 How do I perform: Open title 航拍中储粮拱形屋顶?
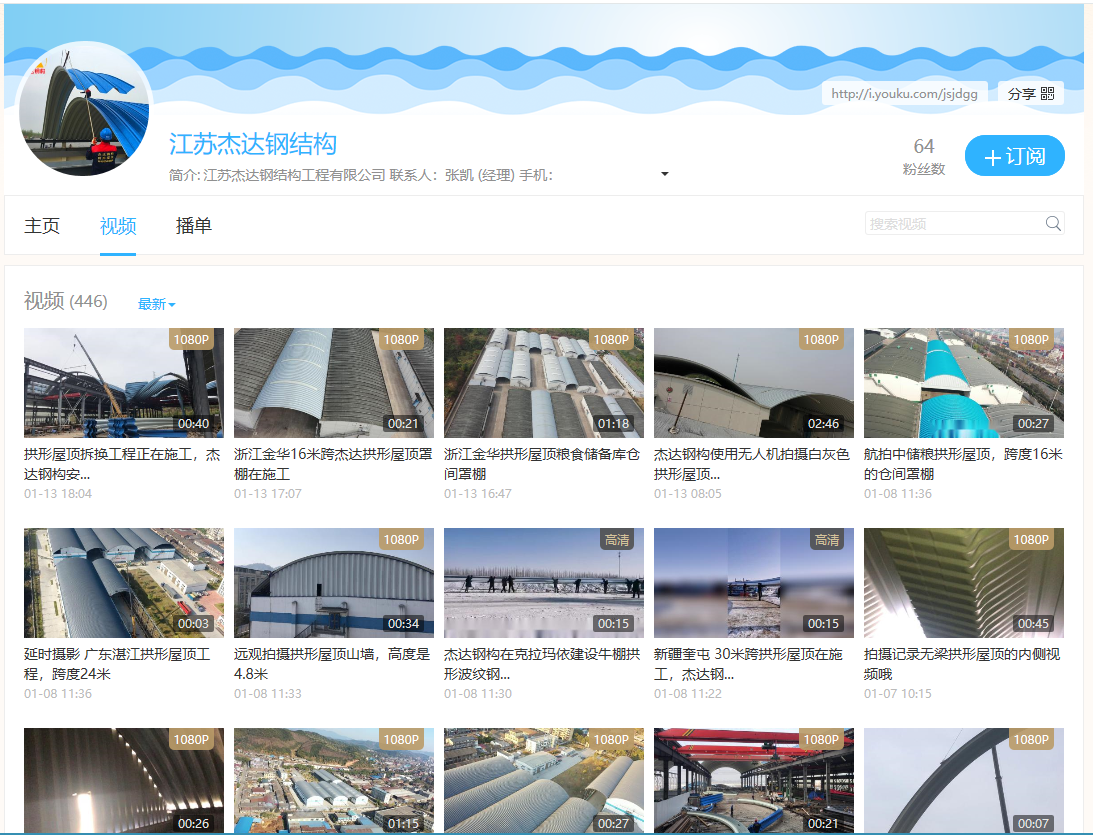coord(963,464)
